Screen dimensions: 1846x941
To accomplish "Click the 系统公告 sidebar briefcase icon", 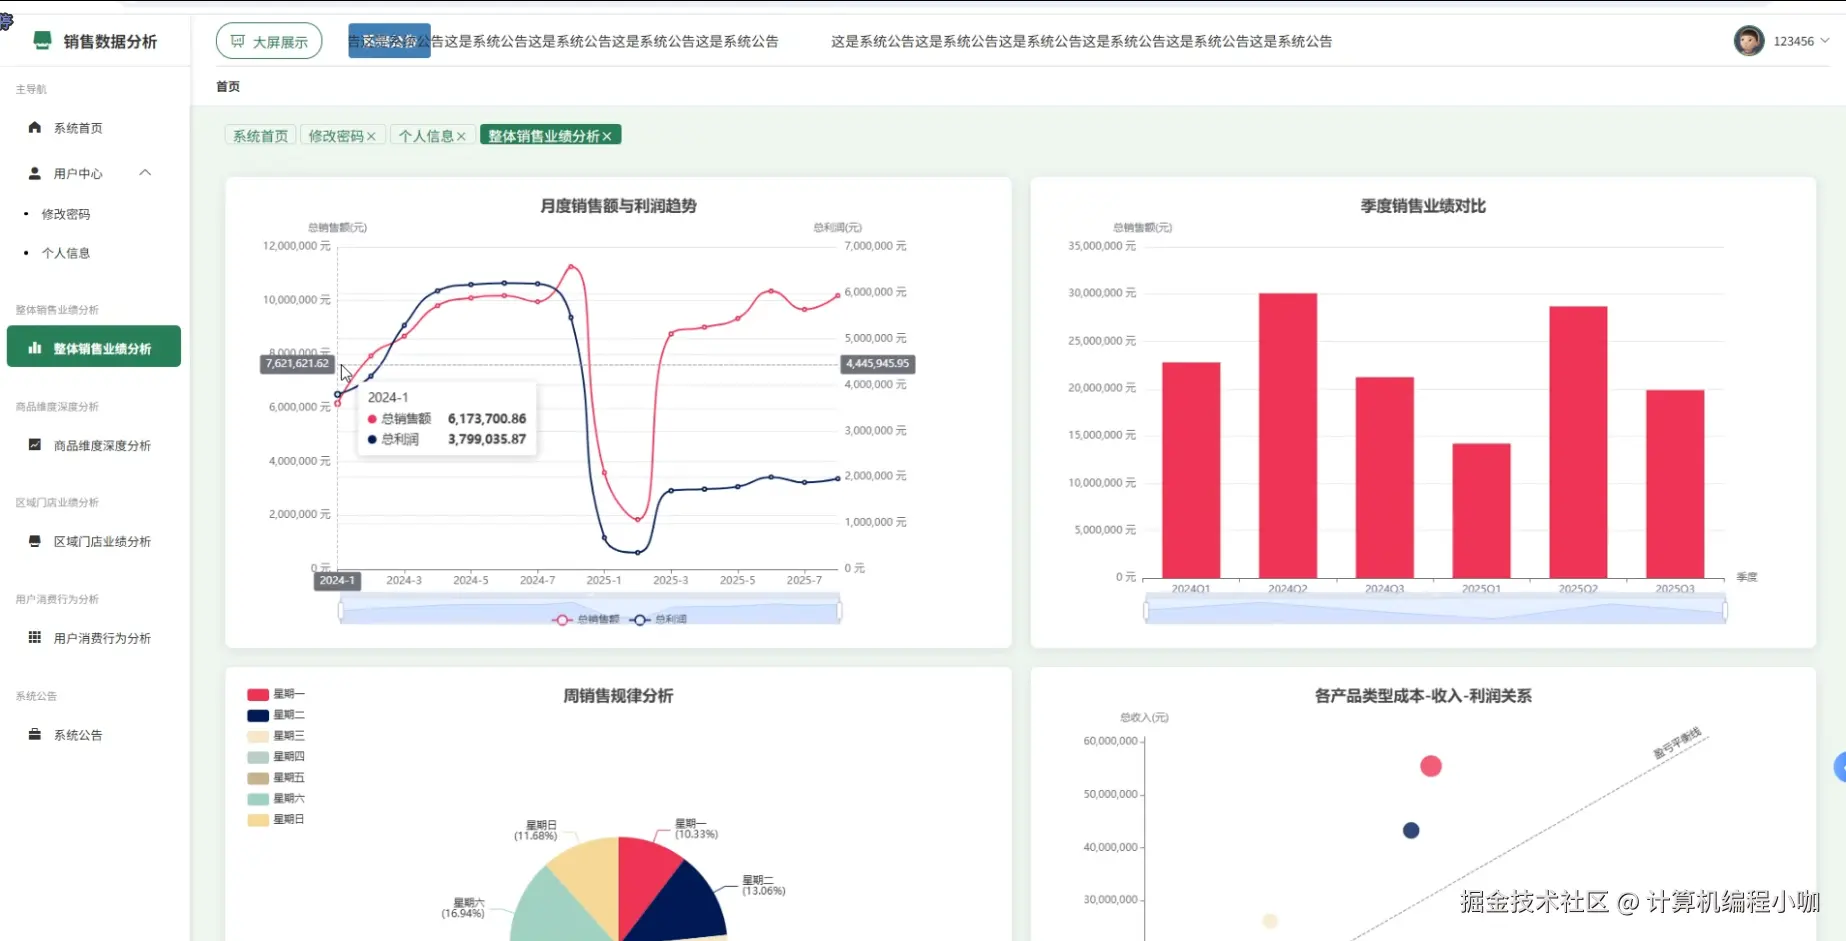I will tap(35, 735).
